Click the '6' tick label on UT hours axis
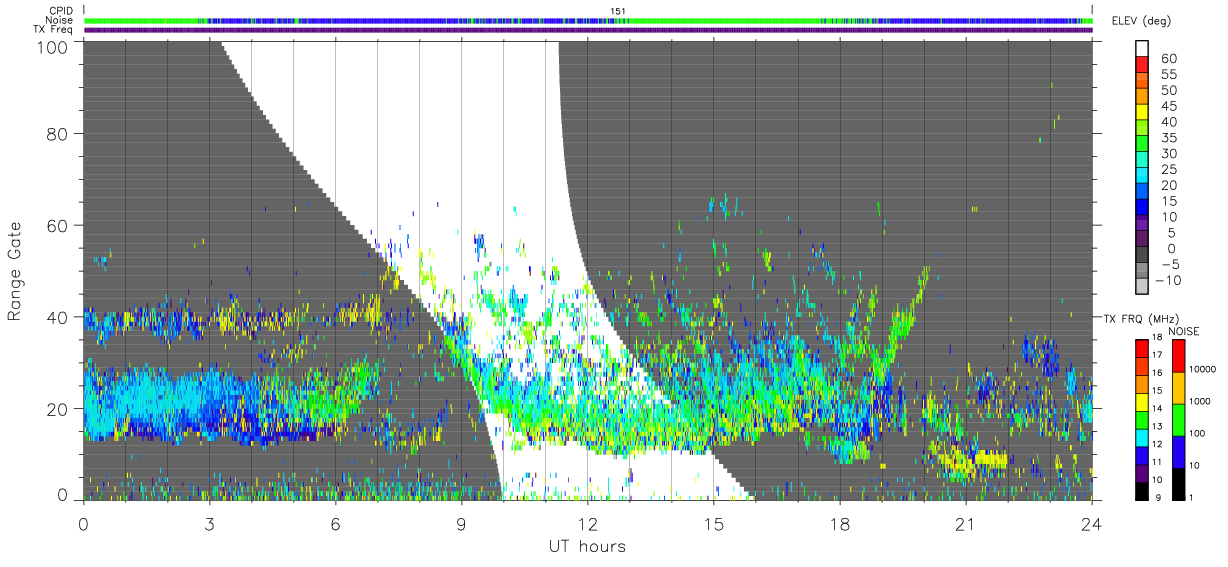This screenshot has height=567, width=1228. 335,524
